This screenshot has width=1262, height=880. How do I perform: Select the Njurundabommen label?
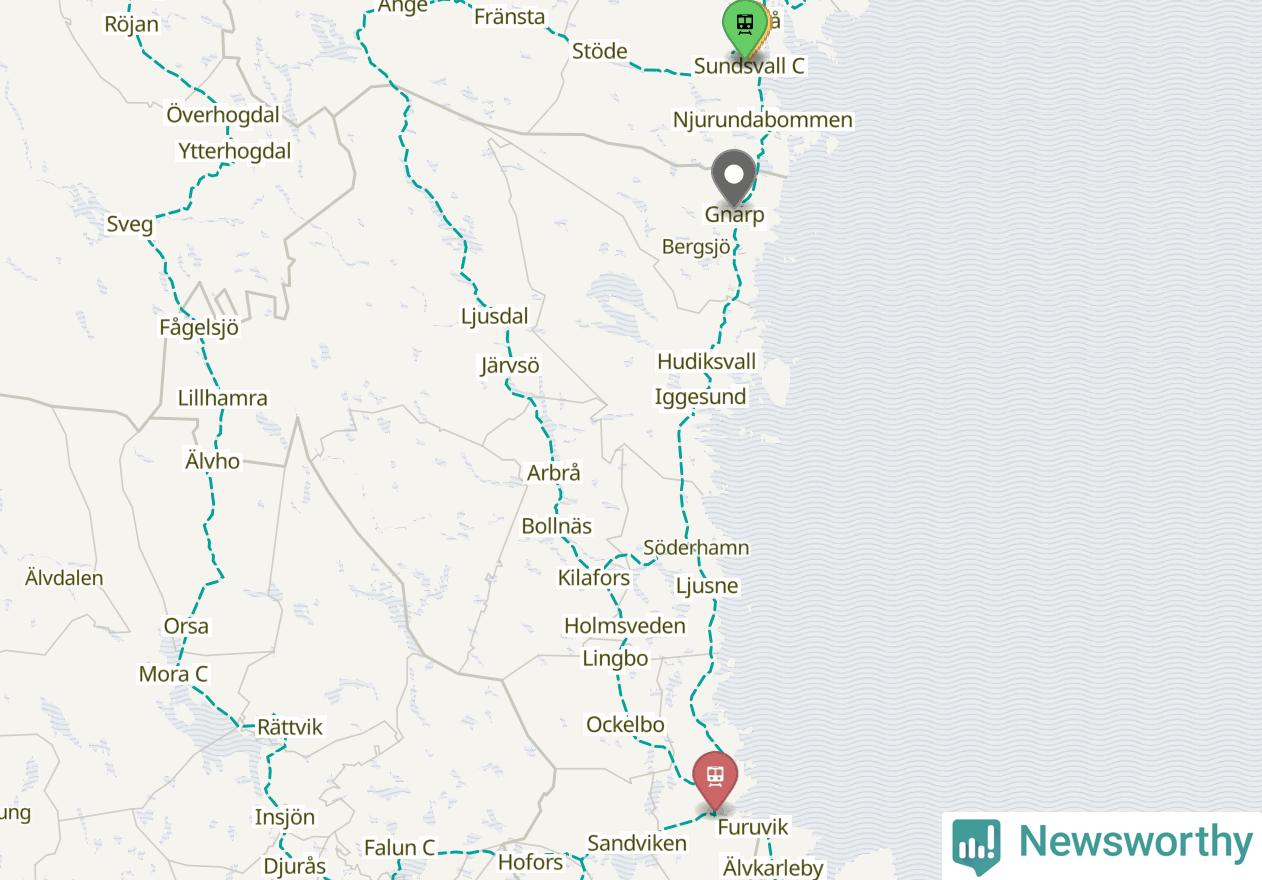point(763,120)
